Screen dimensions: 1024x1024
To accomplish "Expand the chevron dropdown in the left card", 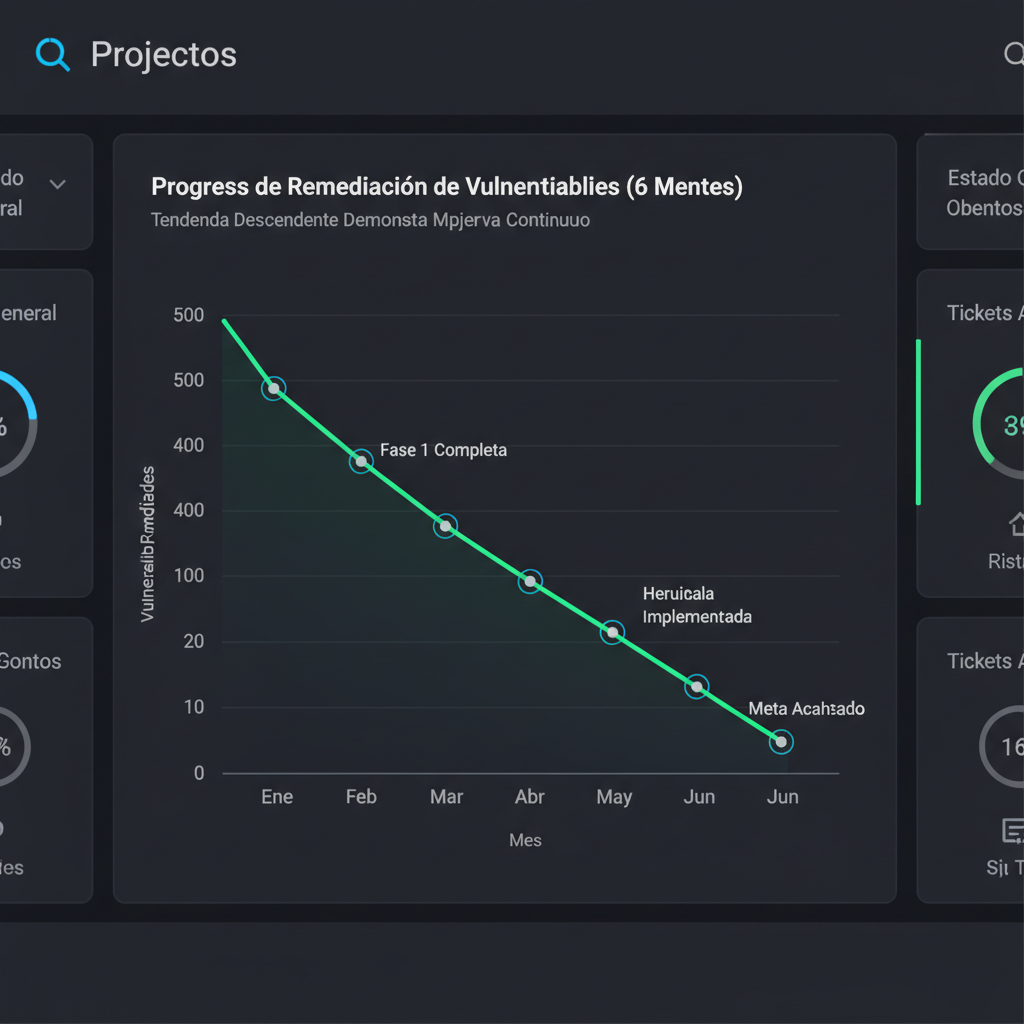I will coord(58,184).
